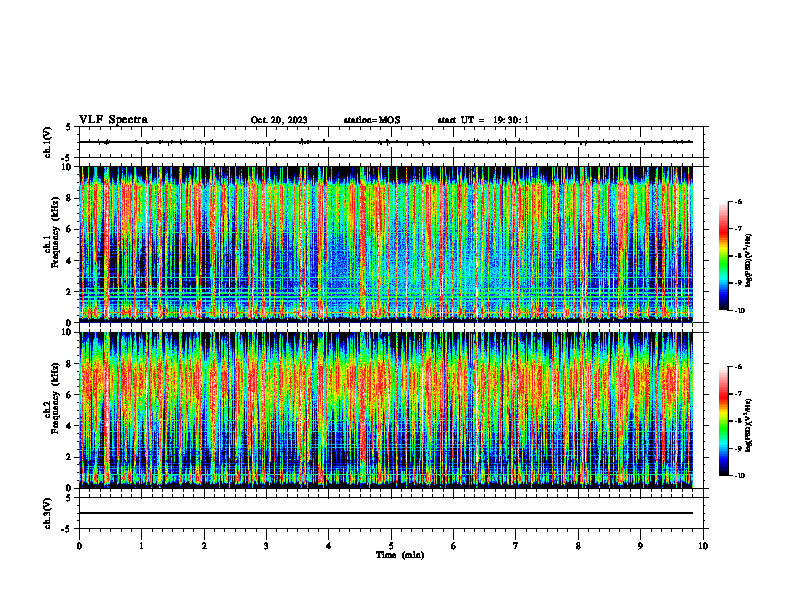Click the time axis tick label "4"
Viewport: 792px width, 612px height.
(329, 546)
